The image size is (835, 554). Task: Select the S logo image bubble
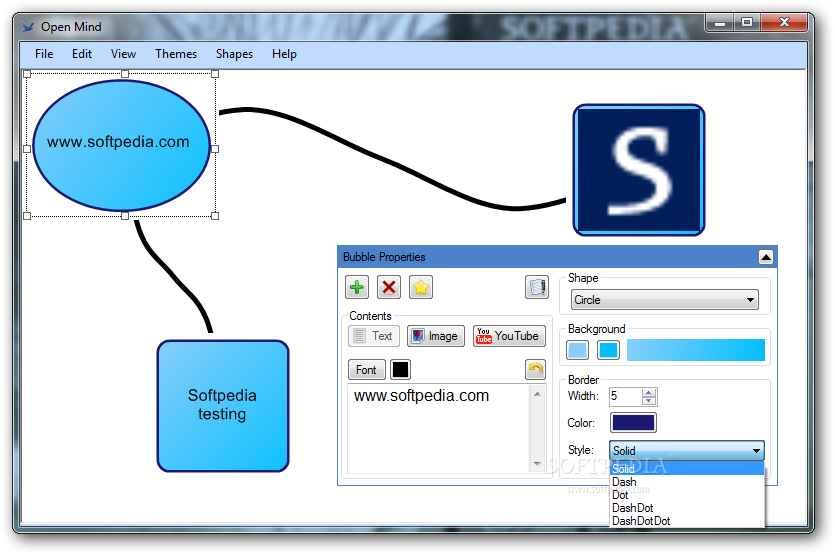pos(639,170)
